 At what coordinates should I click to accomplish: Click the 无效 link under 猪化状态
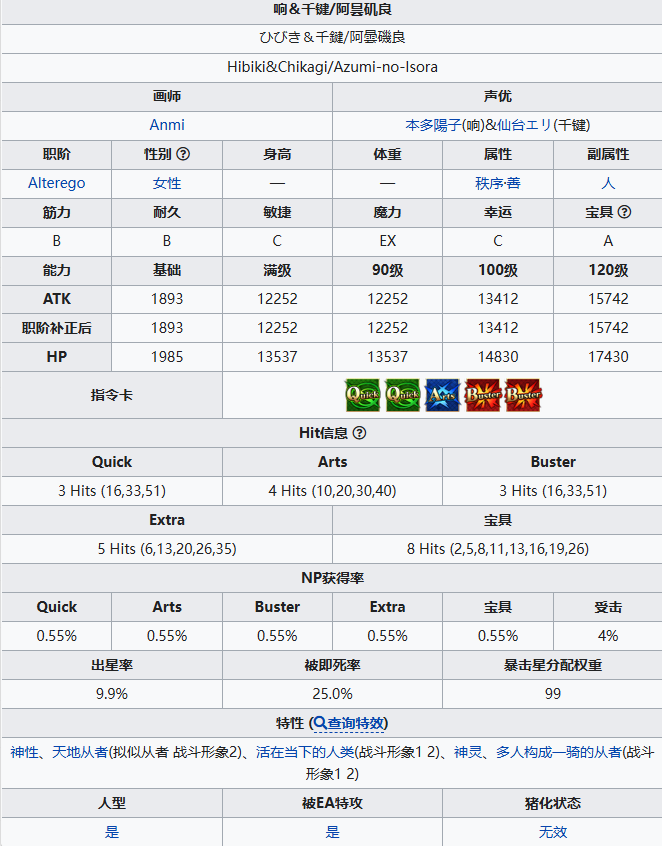pos(552,832)
